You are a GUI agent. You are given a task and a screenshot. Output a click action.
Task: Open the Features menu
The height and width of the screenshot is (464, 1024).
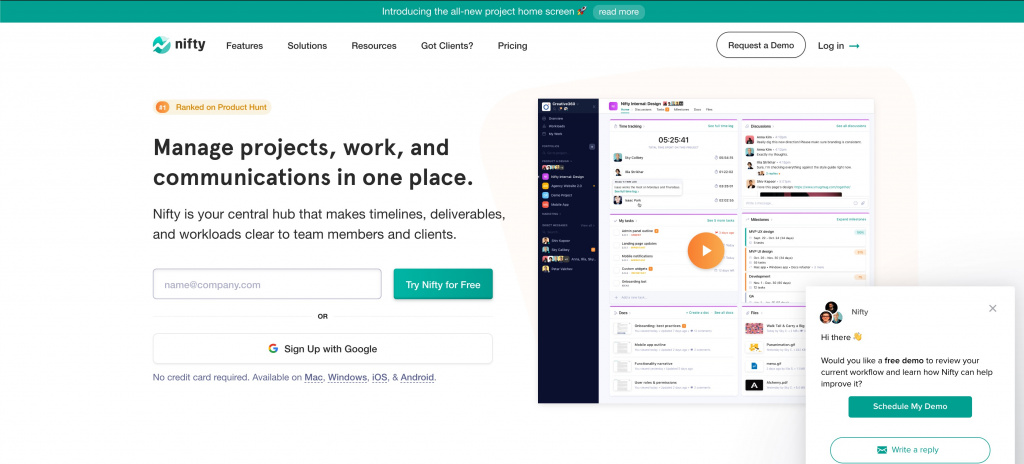tap(244, 46)
